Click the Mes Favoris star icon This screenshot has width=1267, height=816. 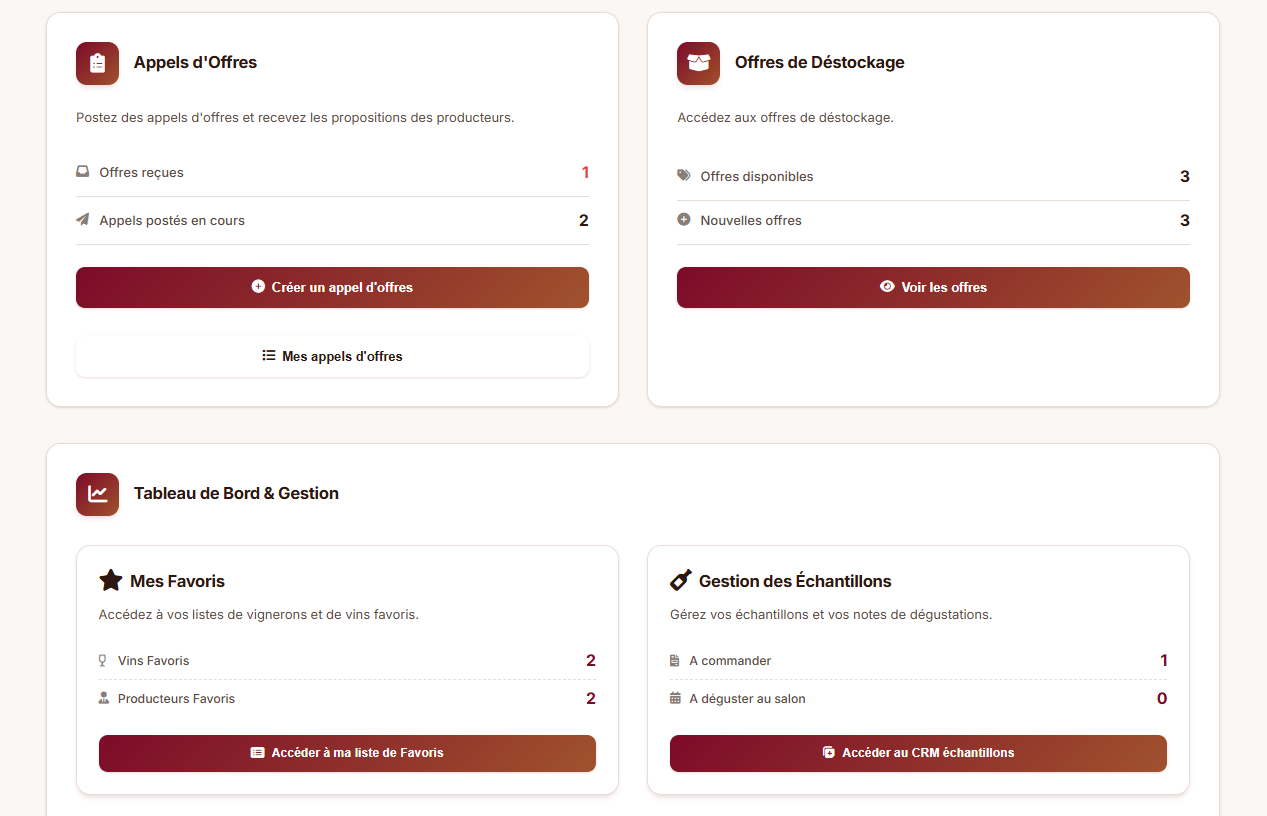click(x=110, y=581)
